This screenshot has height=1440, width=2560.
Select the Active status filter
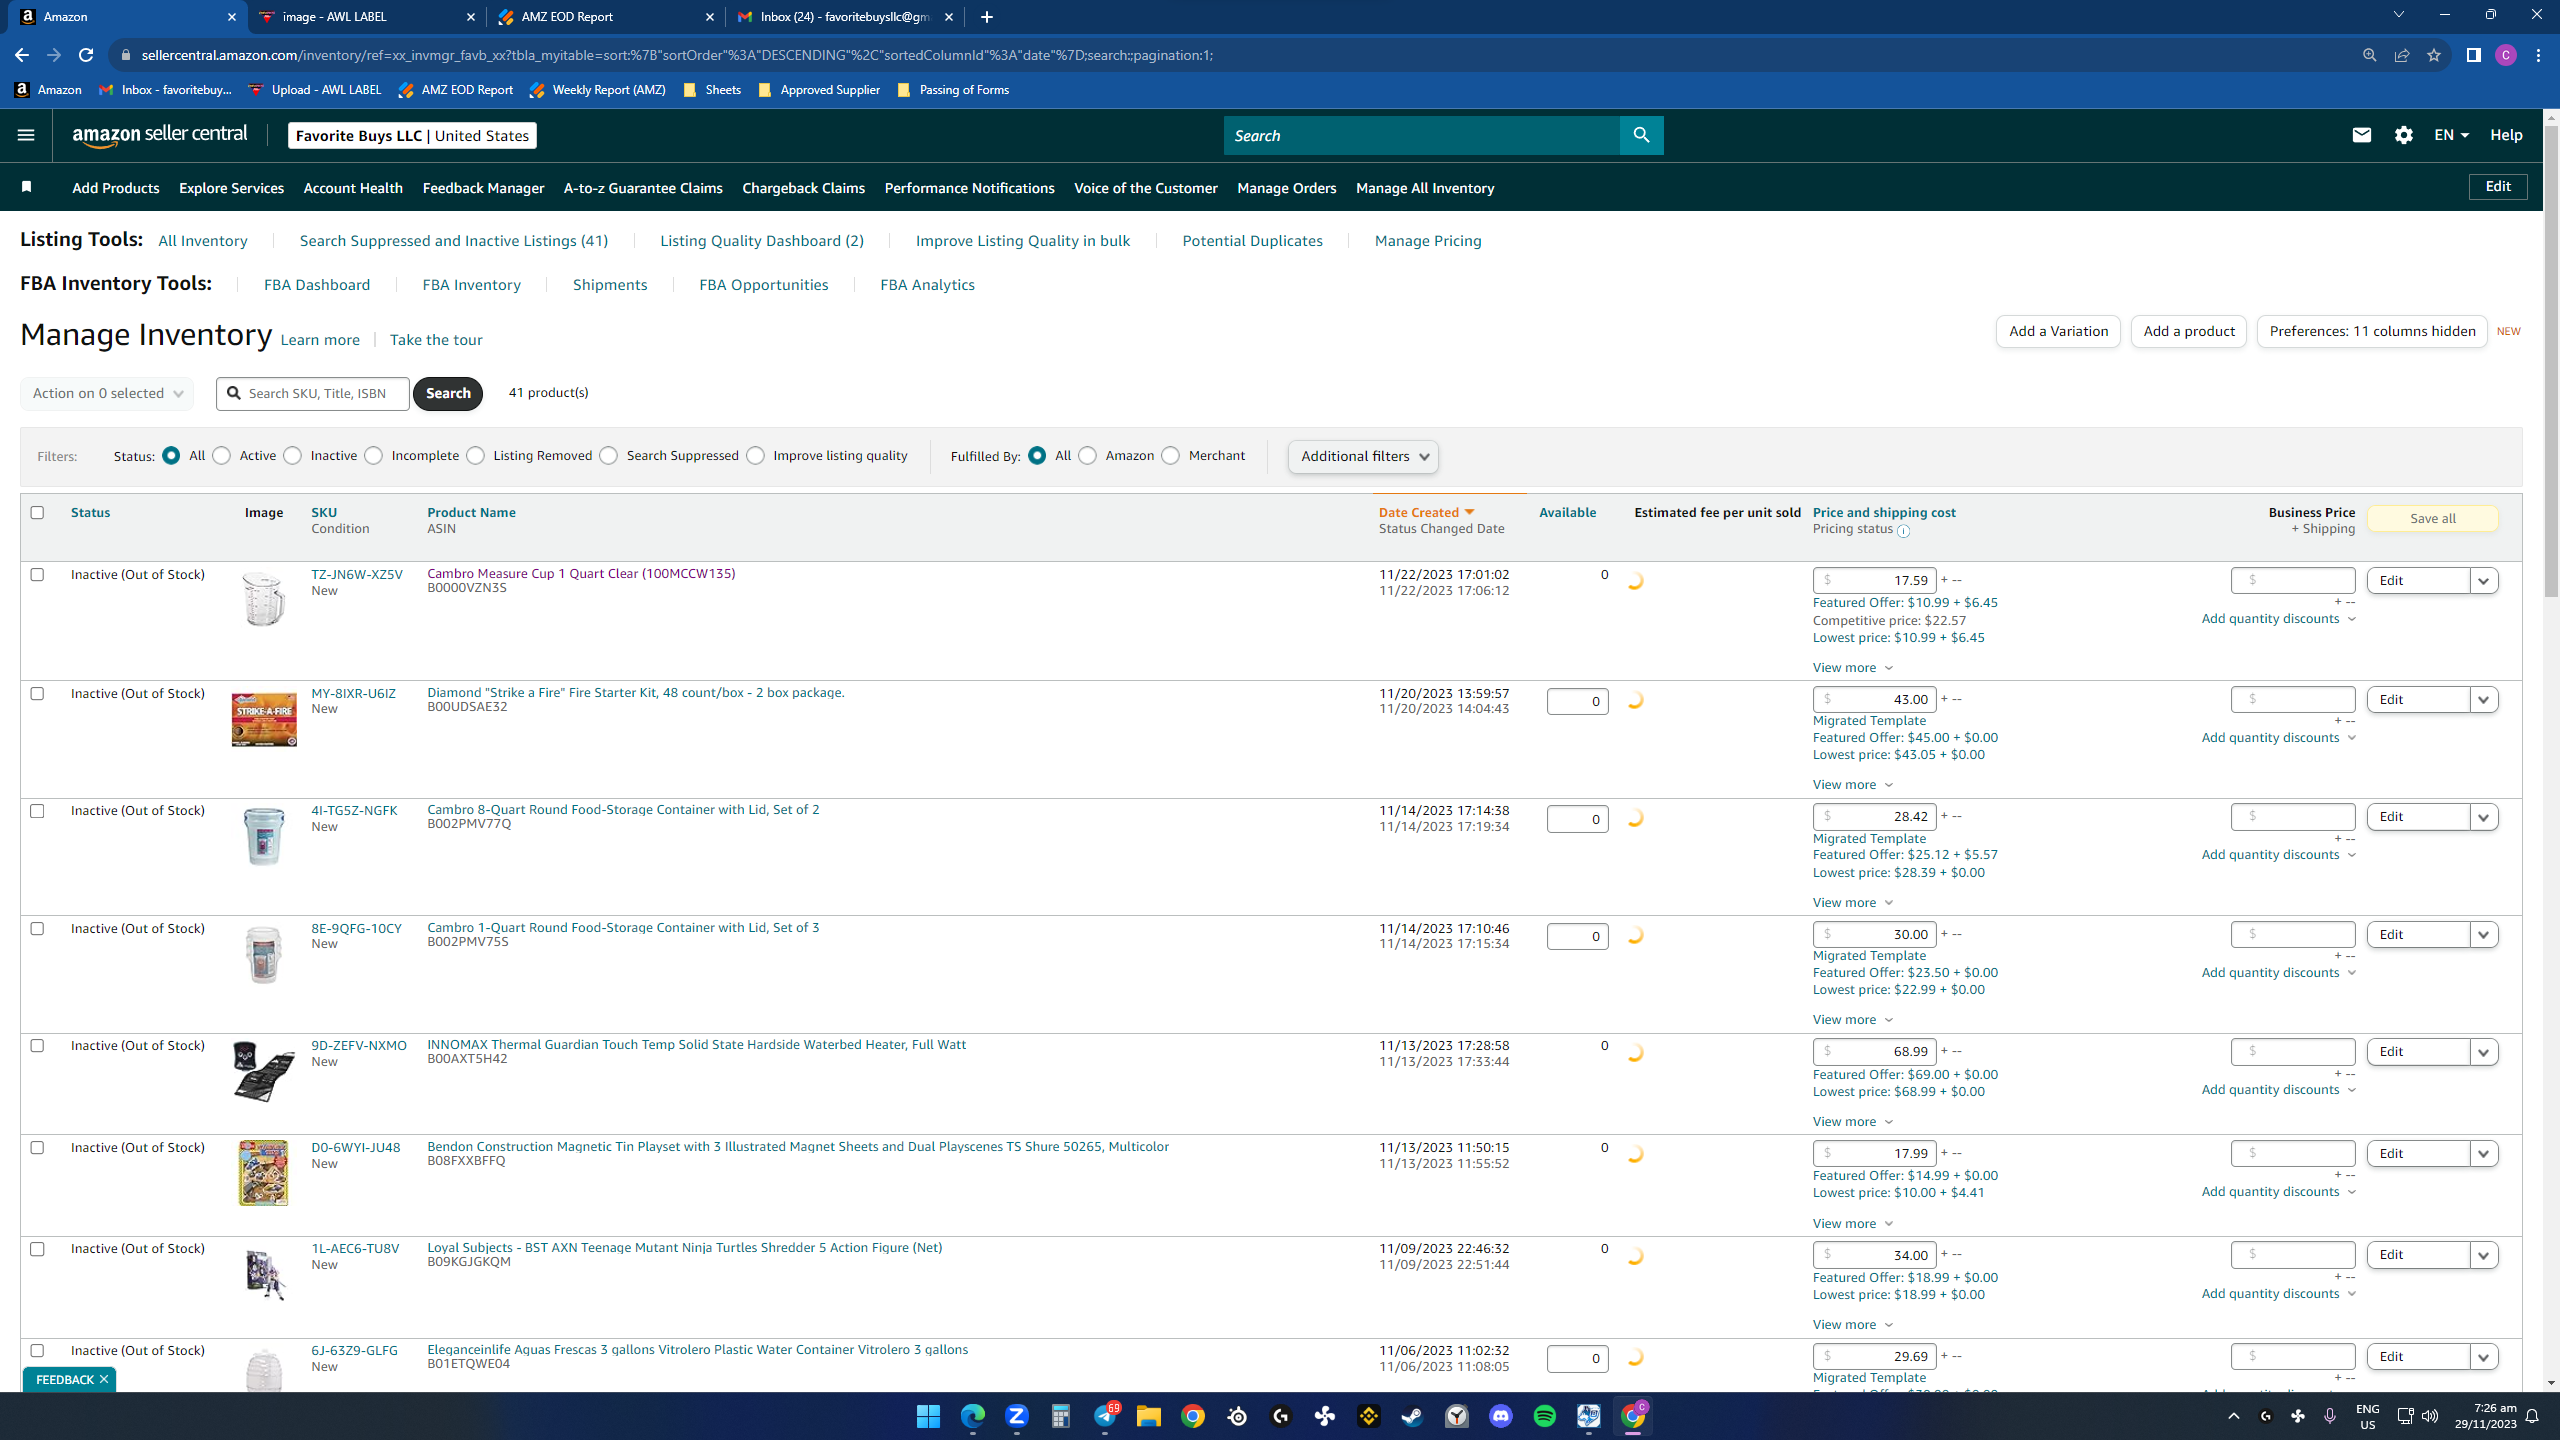(221, 456)
